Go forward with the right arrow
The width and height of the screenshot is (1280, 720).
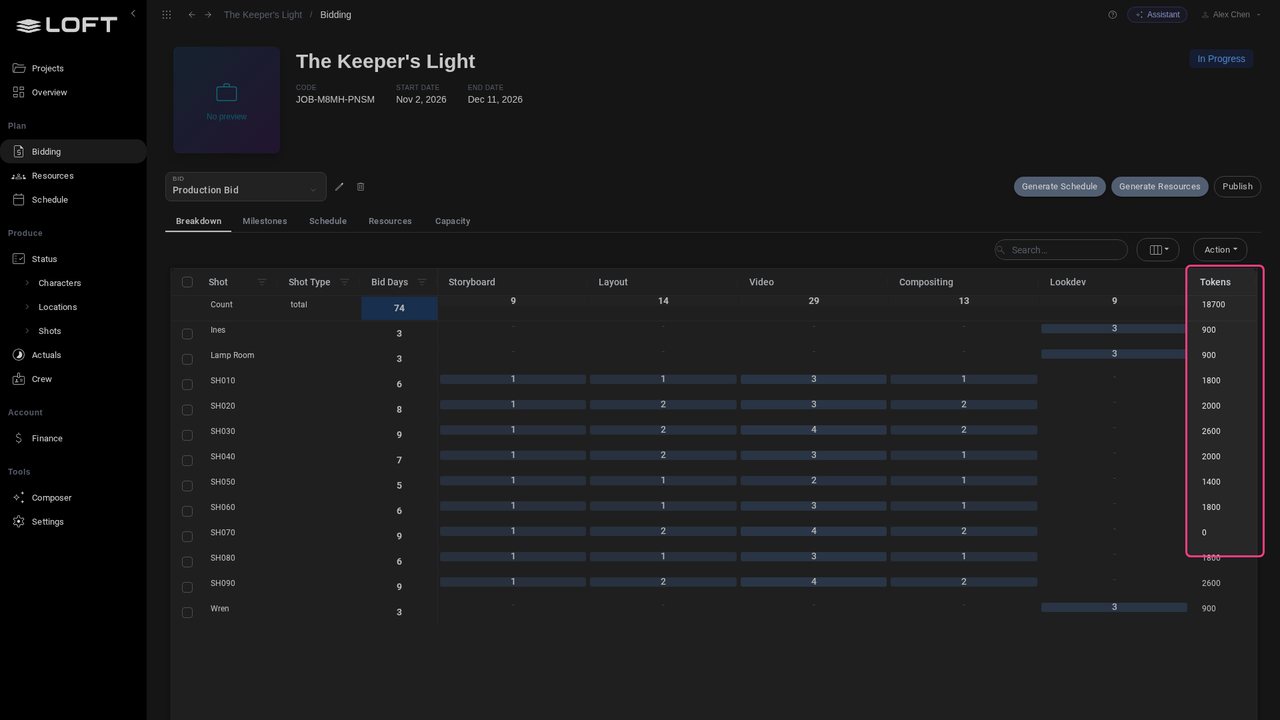coord(208,15)
